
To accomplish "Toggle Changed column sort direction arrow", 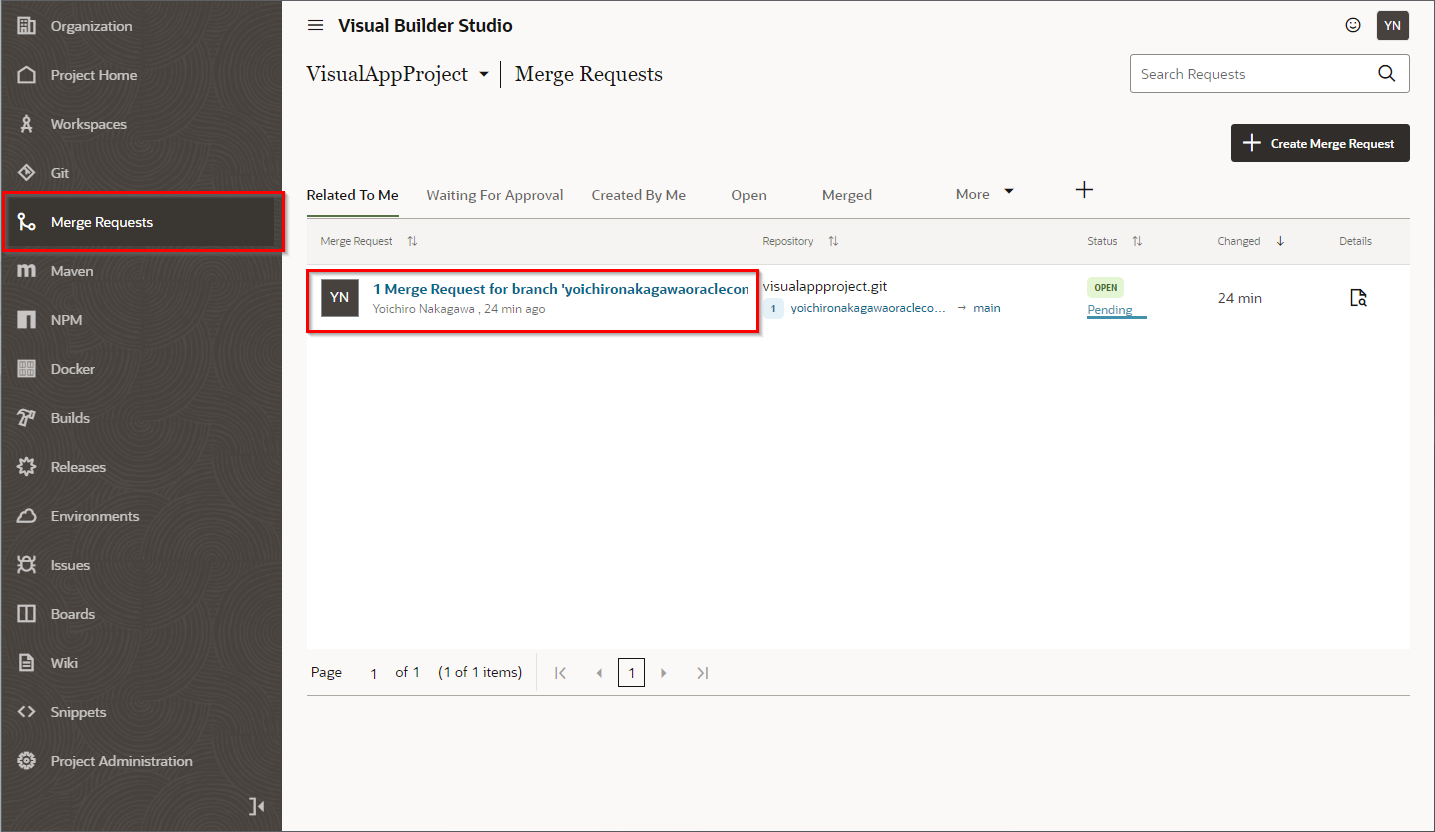I will [1280, 241].
